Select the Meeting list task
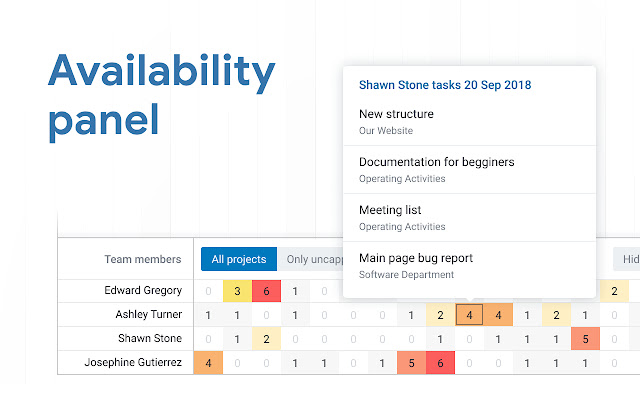Viewport: 640px width, 400px height. pyautogui.click(x=390, y=210)
